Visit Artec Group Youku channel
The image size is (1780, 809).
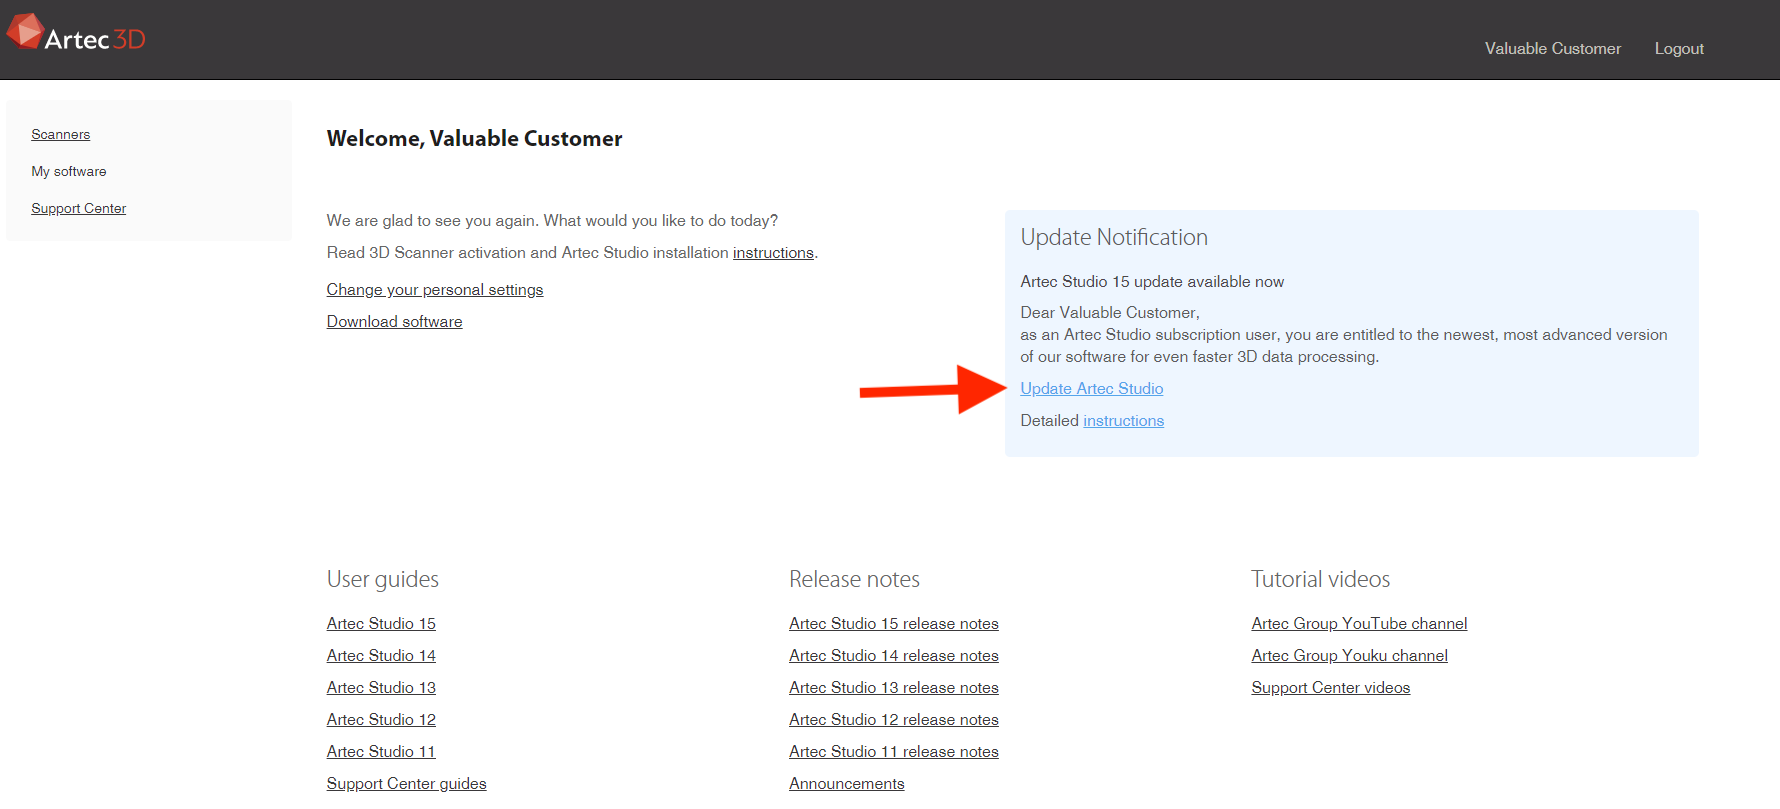click(x=1349, y=656)
